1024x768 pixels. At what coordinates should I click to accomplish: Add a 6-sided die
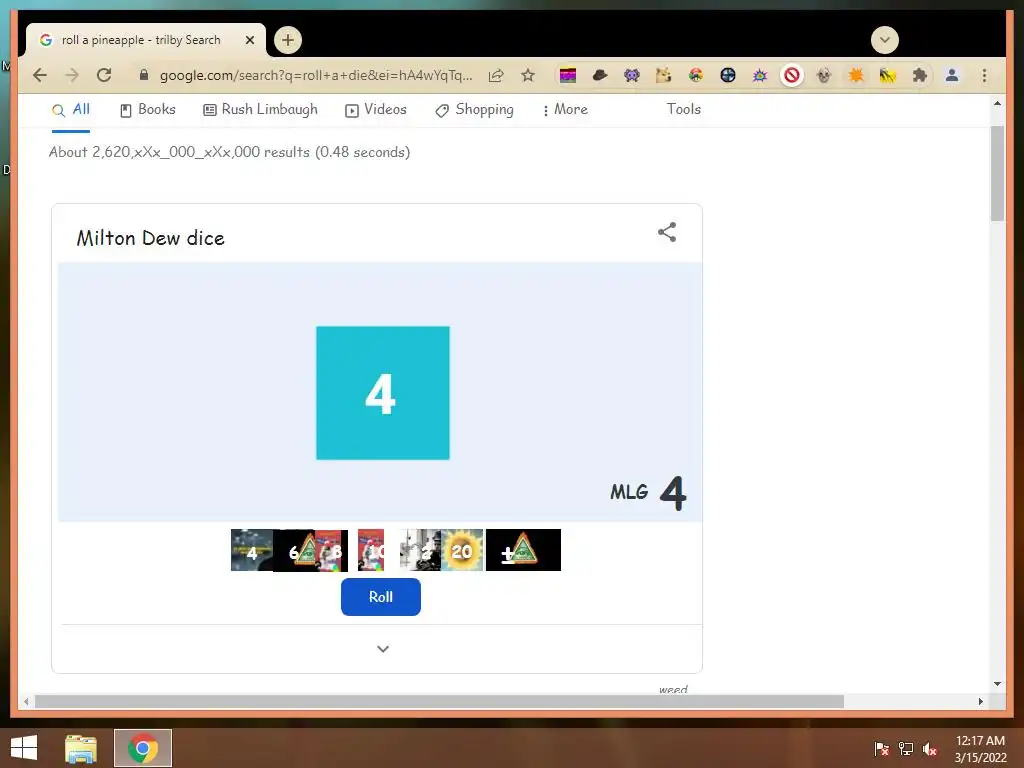[294, 550]
